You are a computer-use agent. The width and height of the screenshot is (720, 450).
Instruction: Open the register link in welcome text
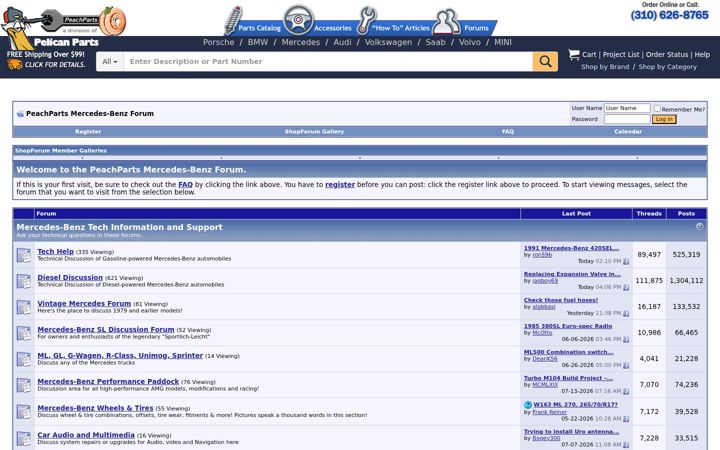(x=340, y=185)
